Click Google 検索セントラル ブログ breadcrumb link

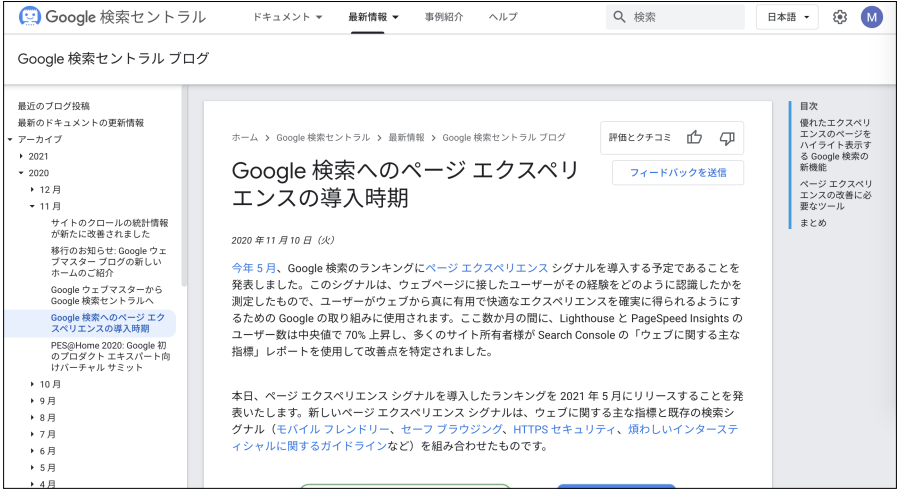[x=504, y=137]
